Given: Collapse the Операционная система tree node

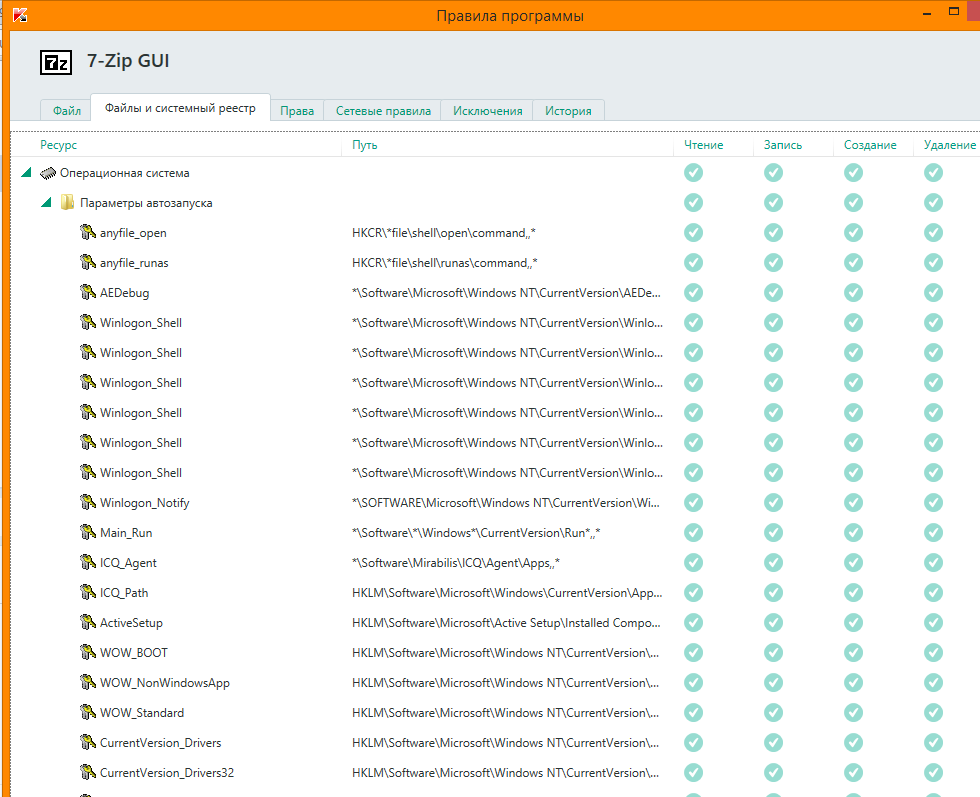Looking at the screenshot, I should [26, 172].
